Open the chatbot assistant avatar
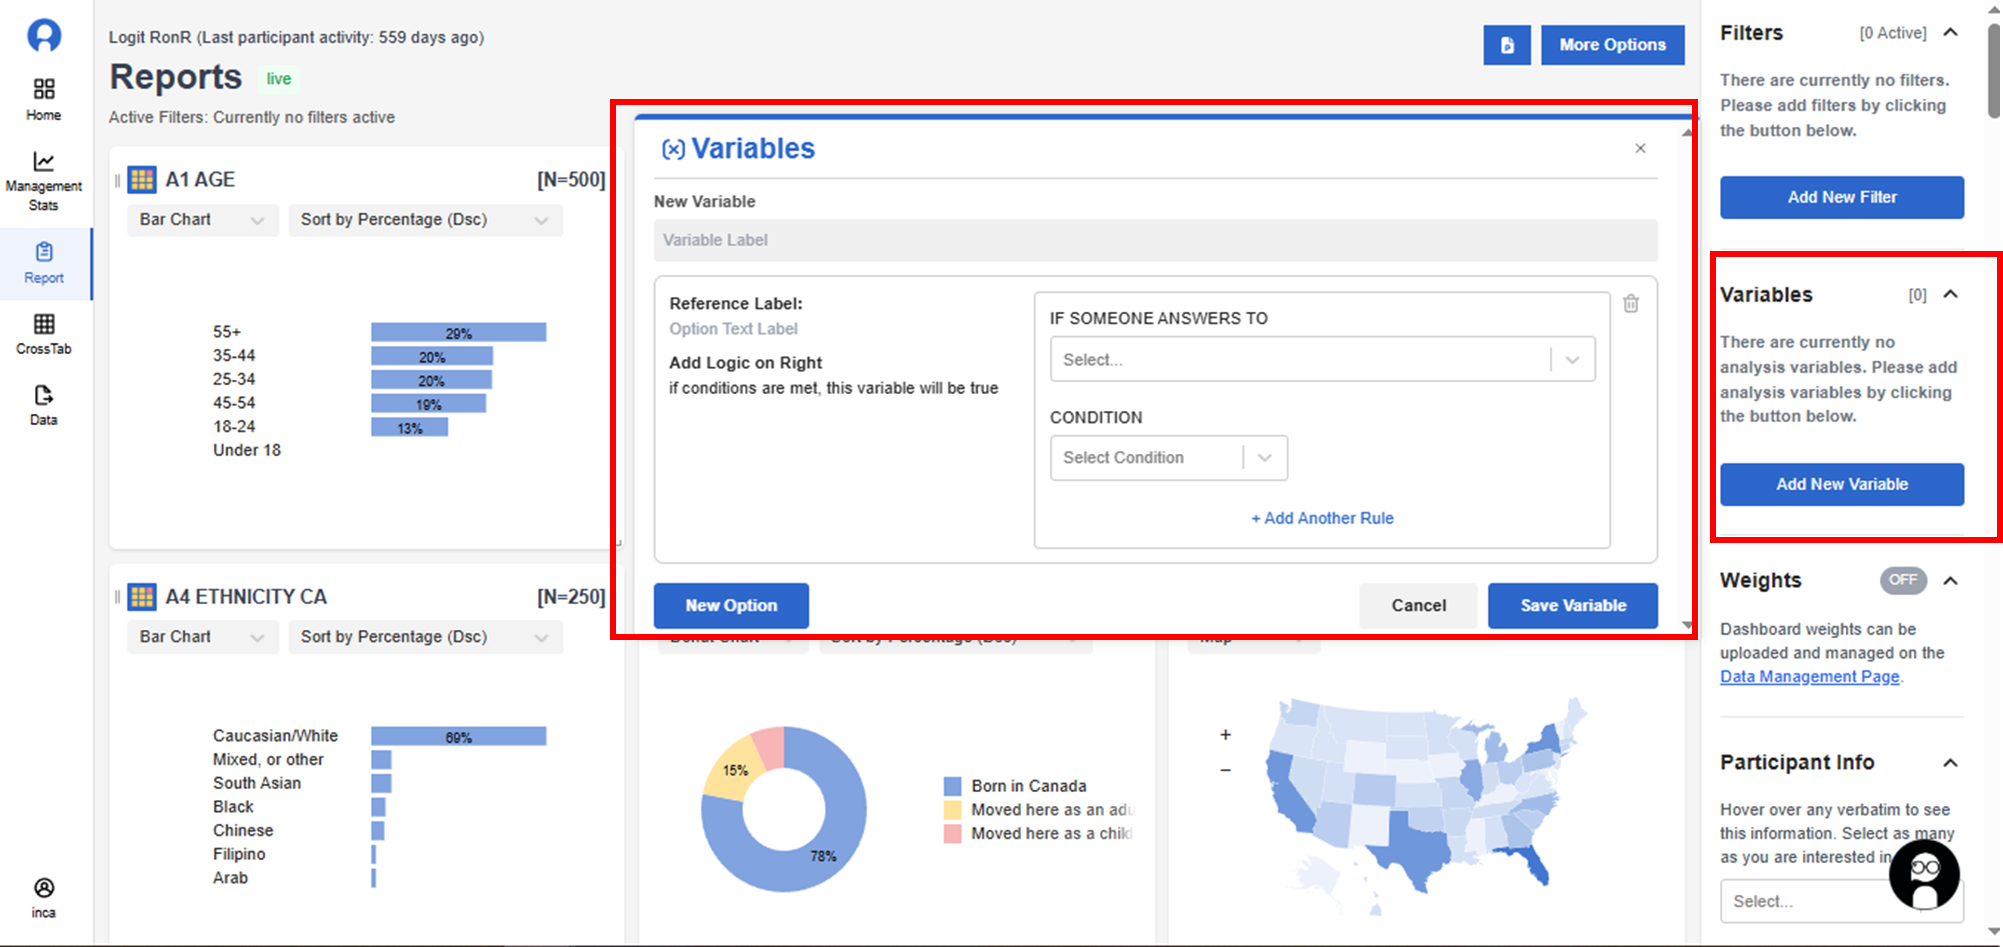The height and width of the screenshot is (947, 2003). pos(1923,875)
